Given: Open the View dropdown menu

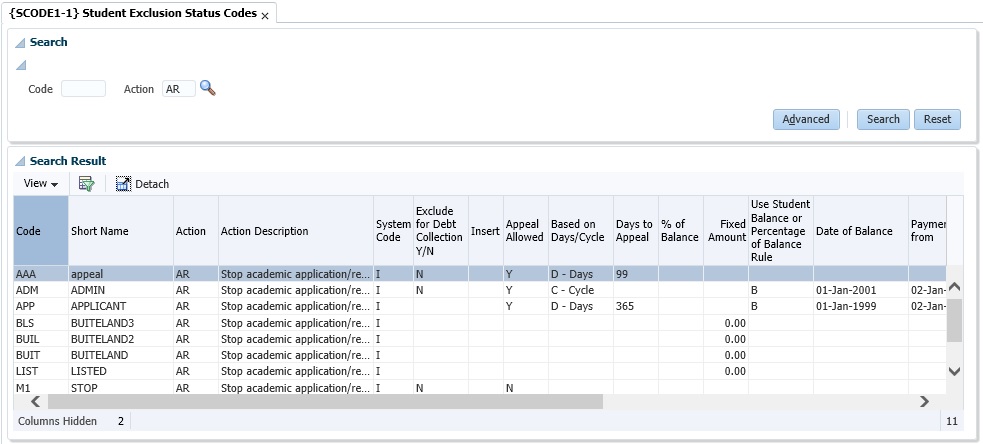Looking at the screenshot, I should coord(41,184).
